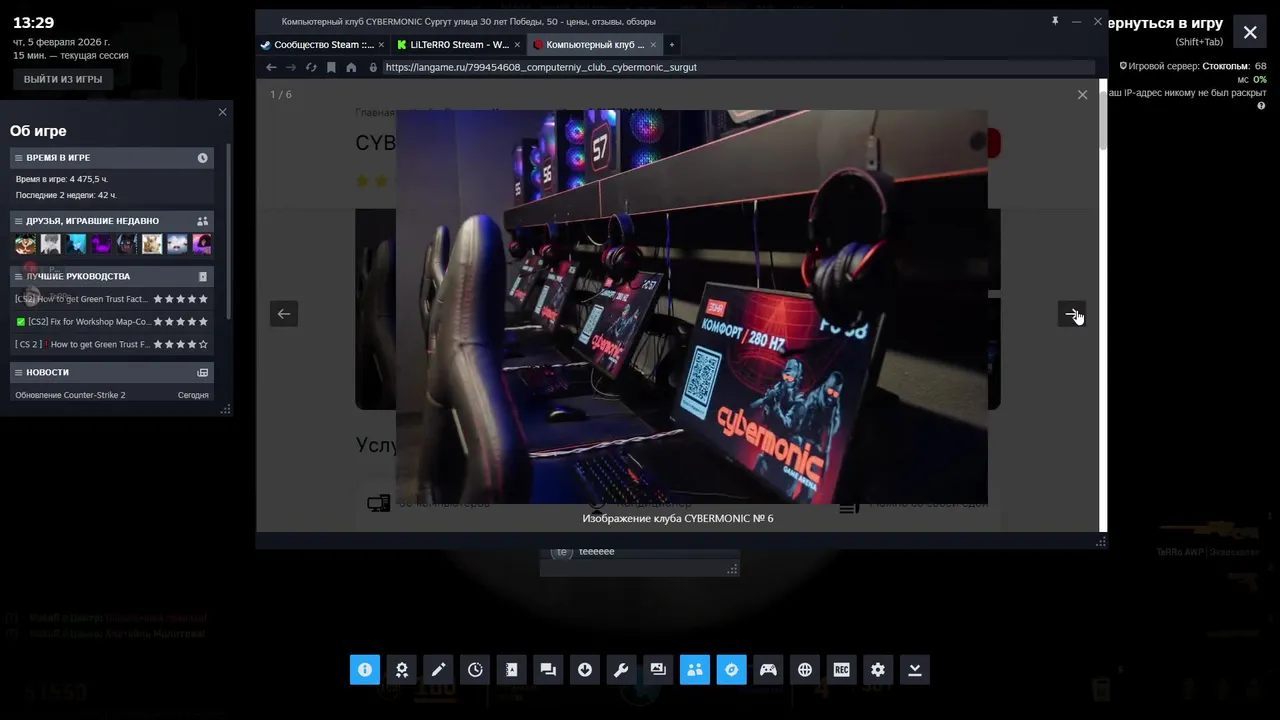Toggle the friends list button in the bottom toolbar
The width and height of the screenshot is (1280, 720).
695,670
